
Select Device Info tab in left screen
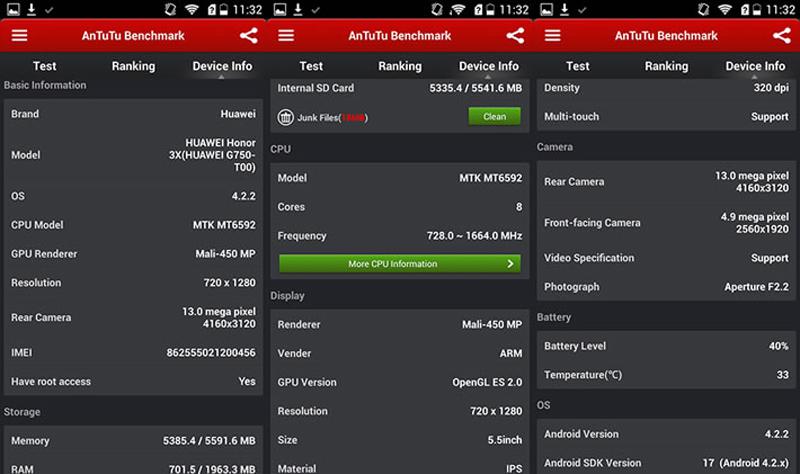pyautogui.click(x=222, y=66)
